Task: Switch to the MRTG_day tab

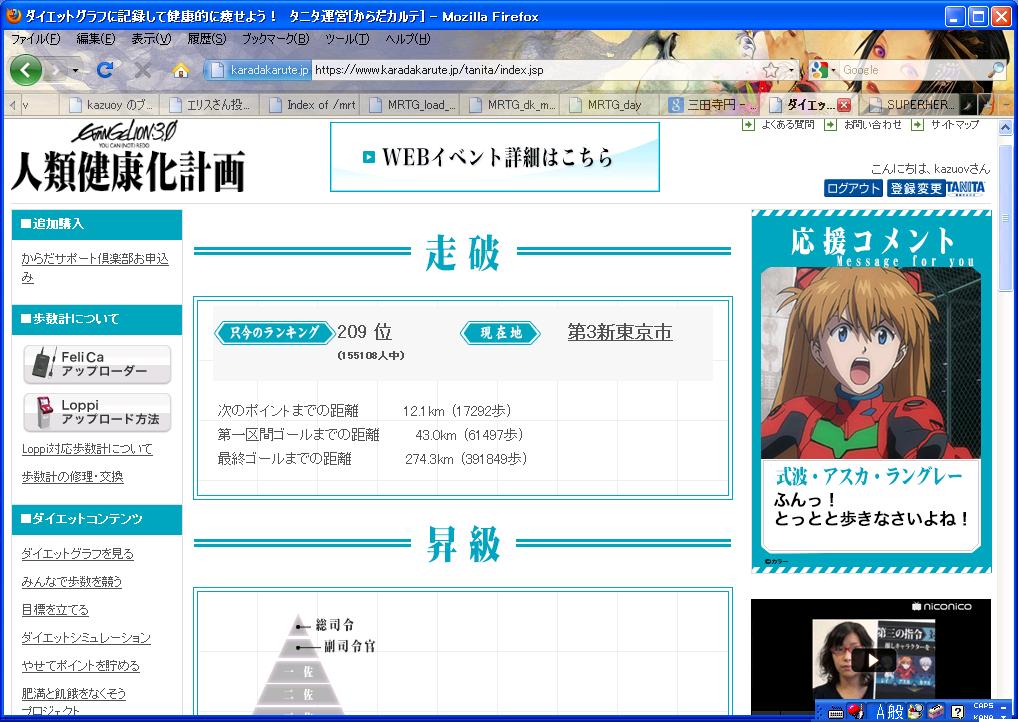Action: pyautogui.click(x=611, y=105)
